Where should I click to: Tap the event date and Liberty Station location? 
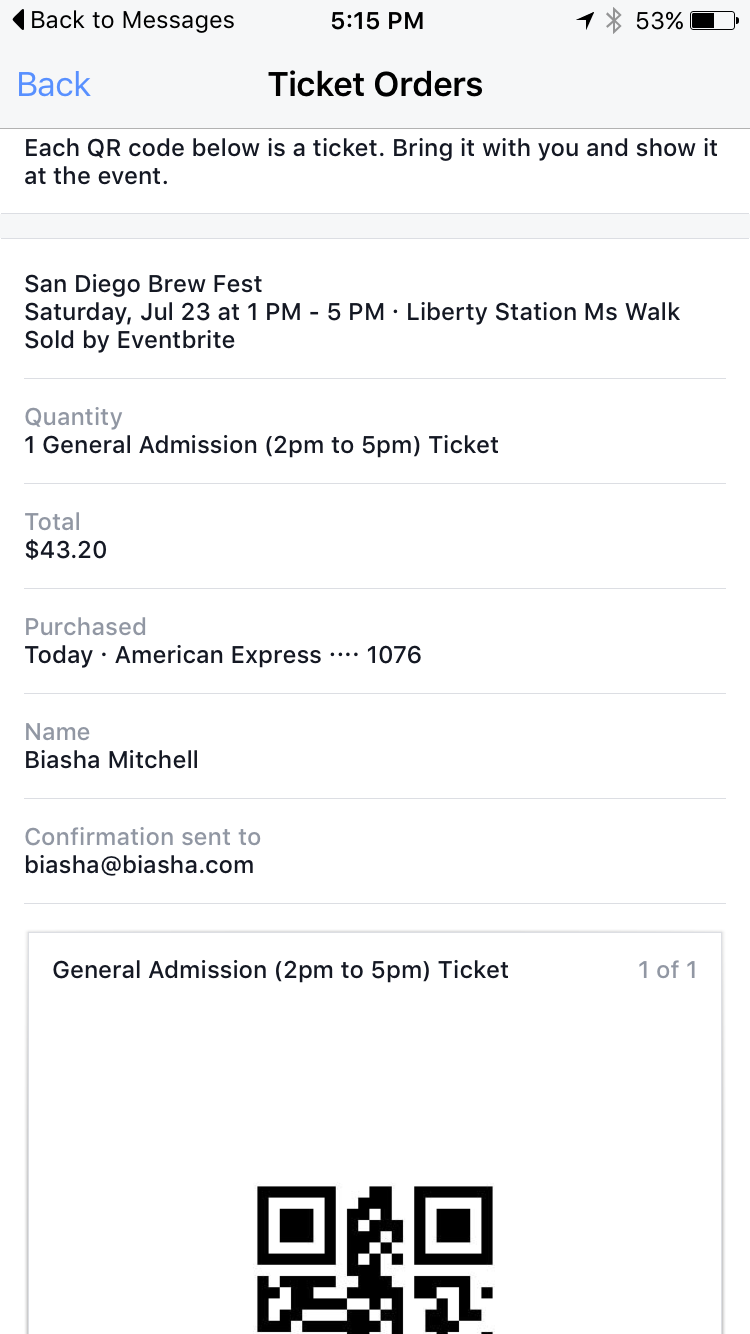click(352, 312)
